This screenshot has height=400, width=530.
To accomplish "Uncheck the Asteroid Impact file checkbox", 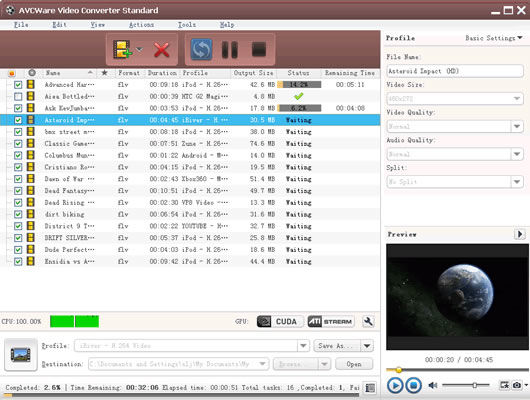I will point(18,120).
